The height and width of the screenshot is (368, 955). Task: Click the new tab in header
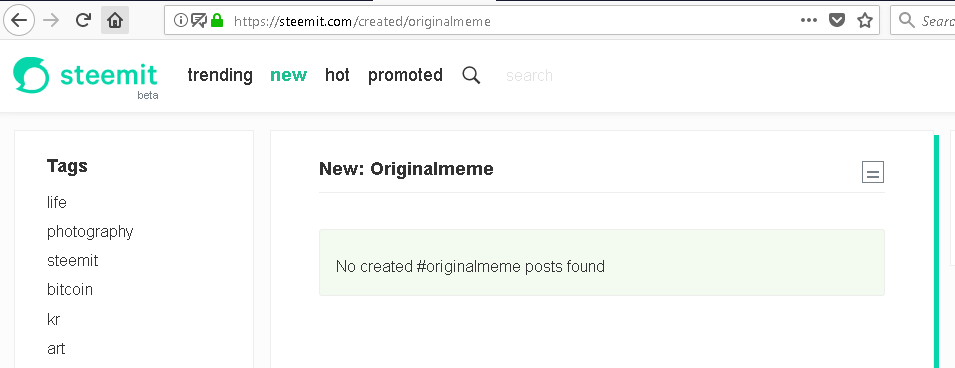[x=289, y=75]
